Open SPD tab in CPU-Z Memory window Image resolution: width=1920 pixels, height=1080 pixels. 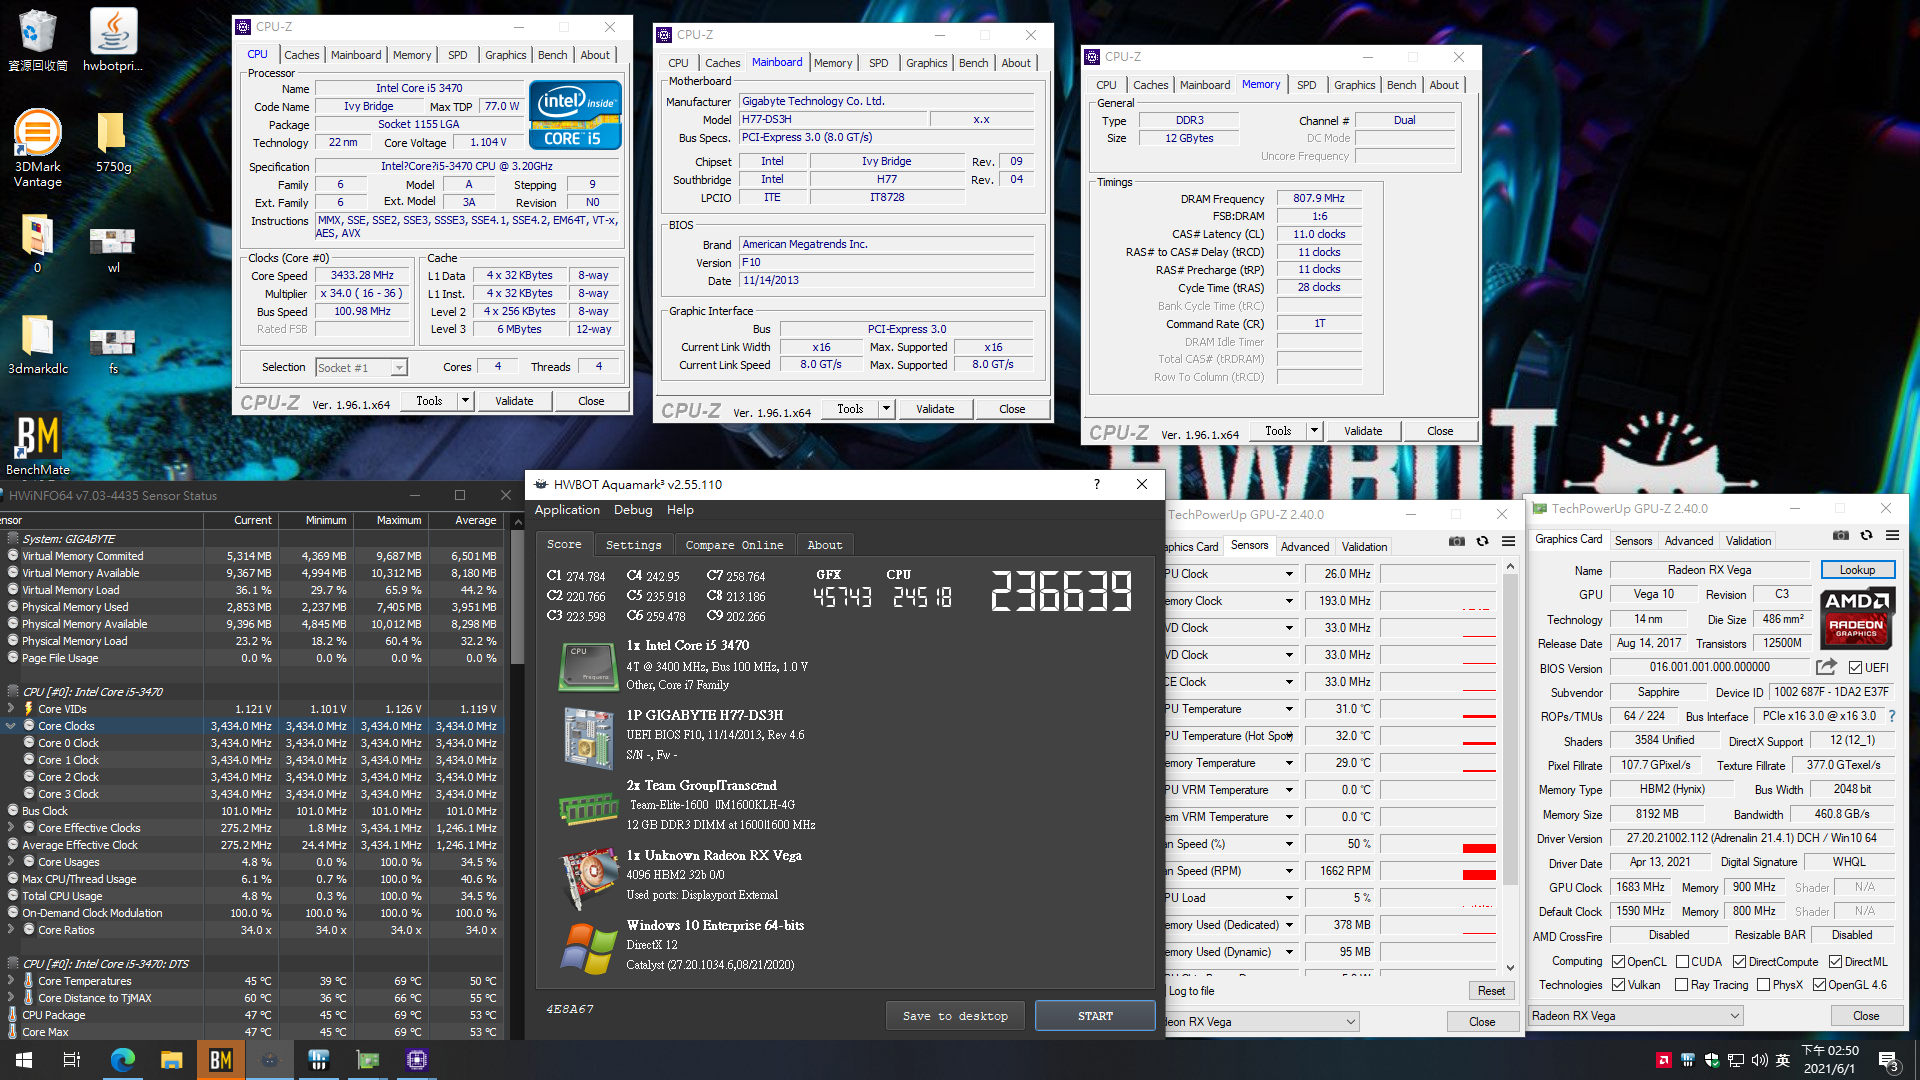1306,85
